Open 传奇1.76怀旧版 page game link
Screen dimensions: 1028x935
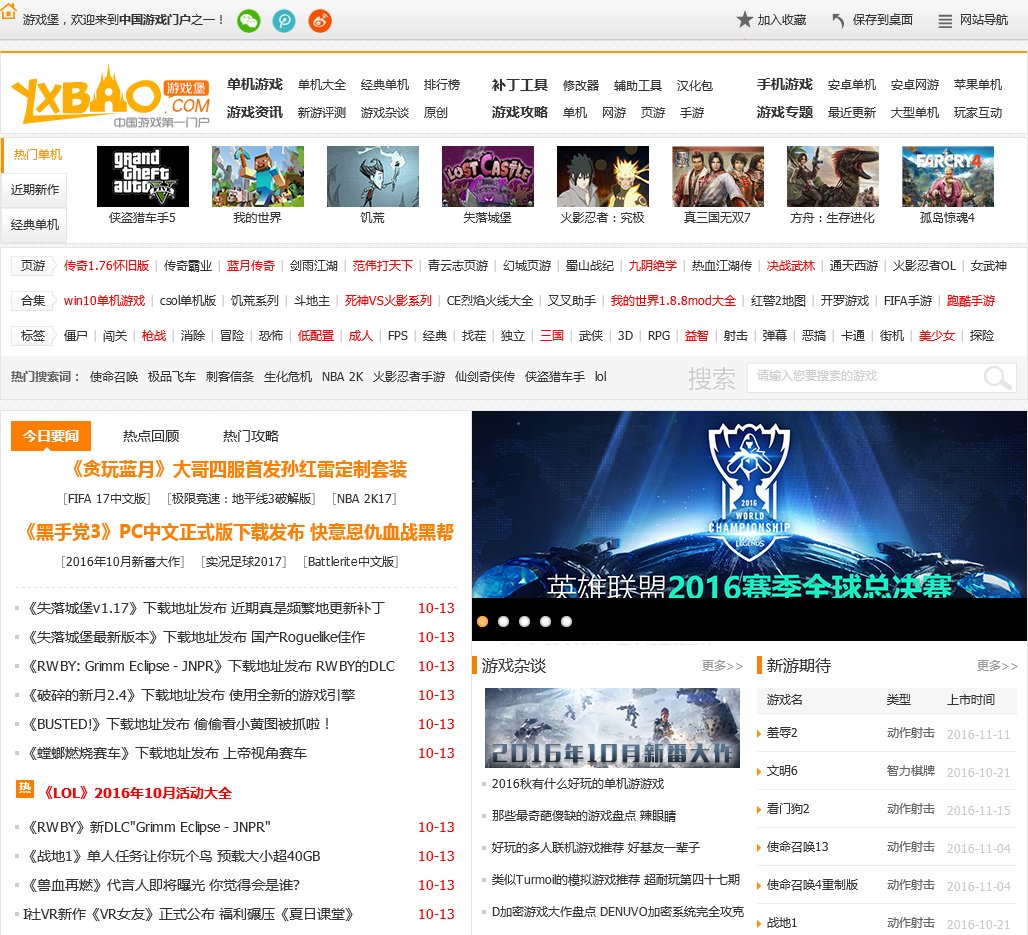click(106, 266)
